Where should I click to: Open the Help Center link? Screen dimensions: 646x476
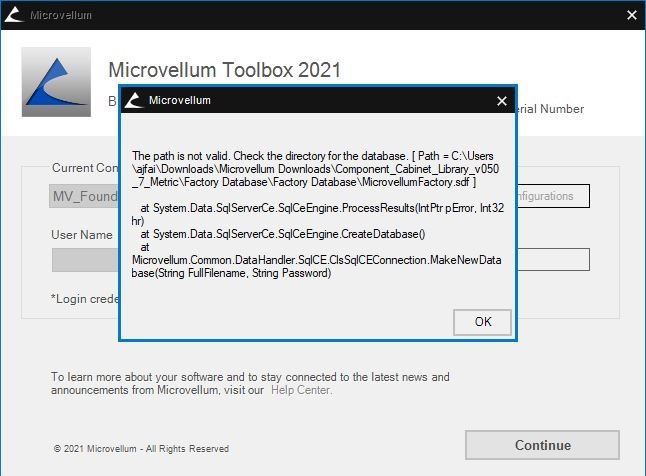[304, 390]
